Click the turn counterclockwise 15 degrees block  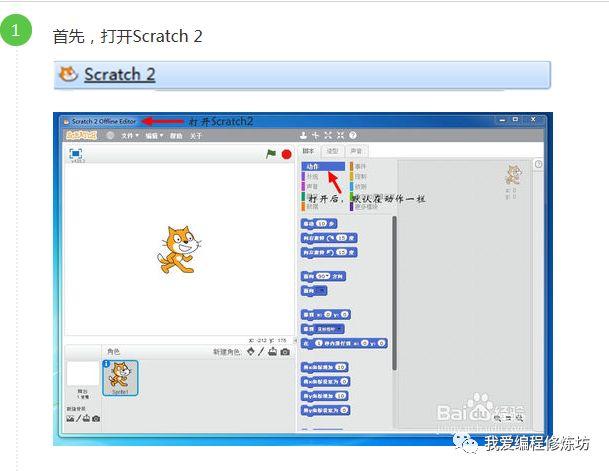329,252
